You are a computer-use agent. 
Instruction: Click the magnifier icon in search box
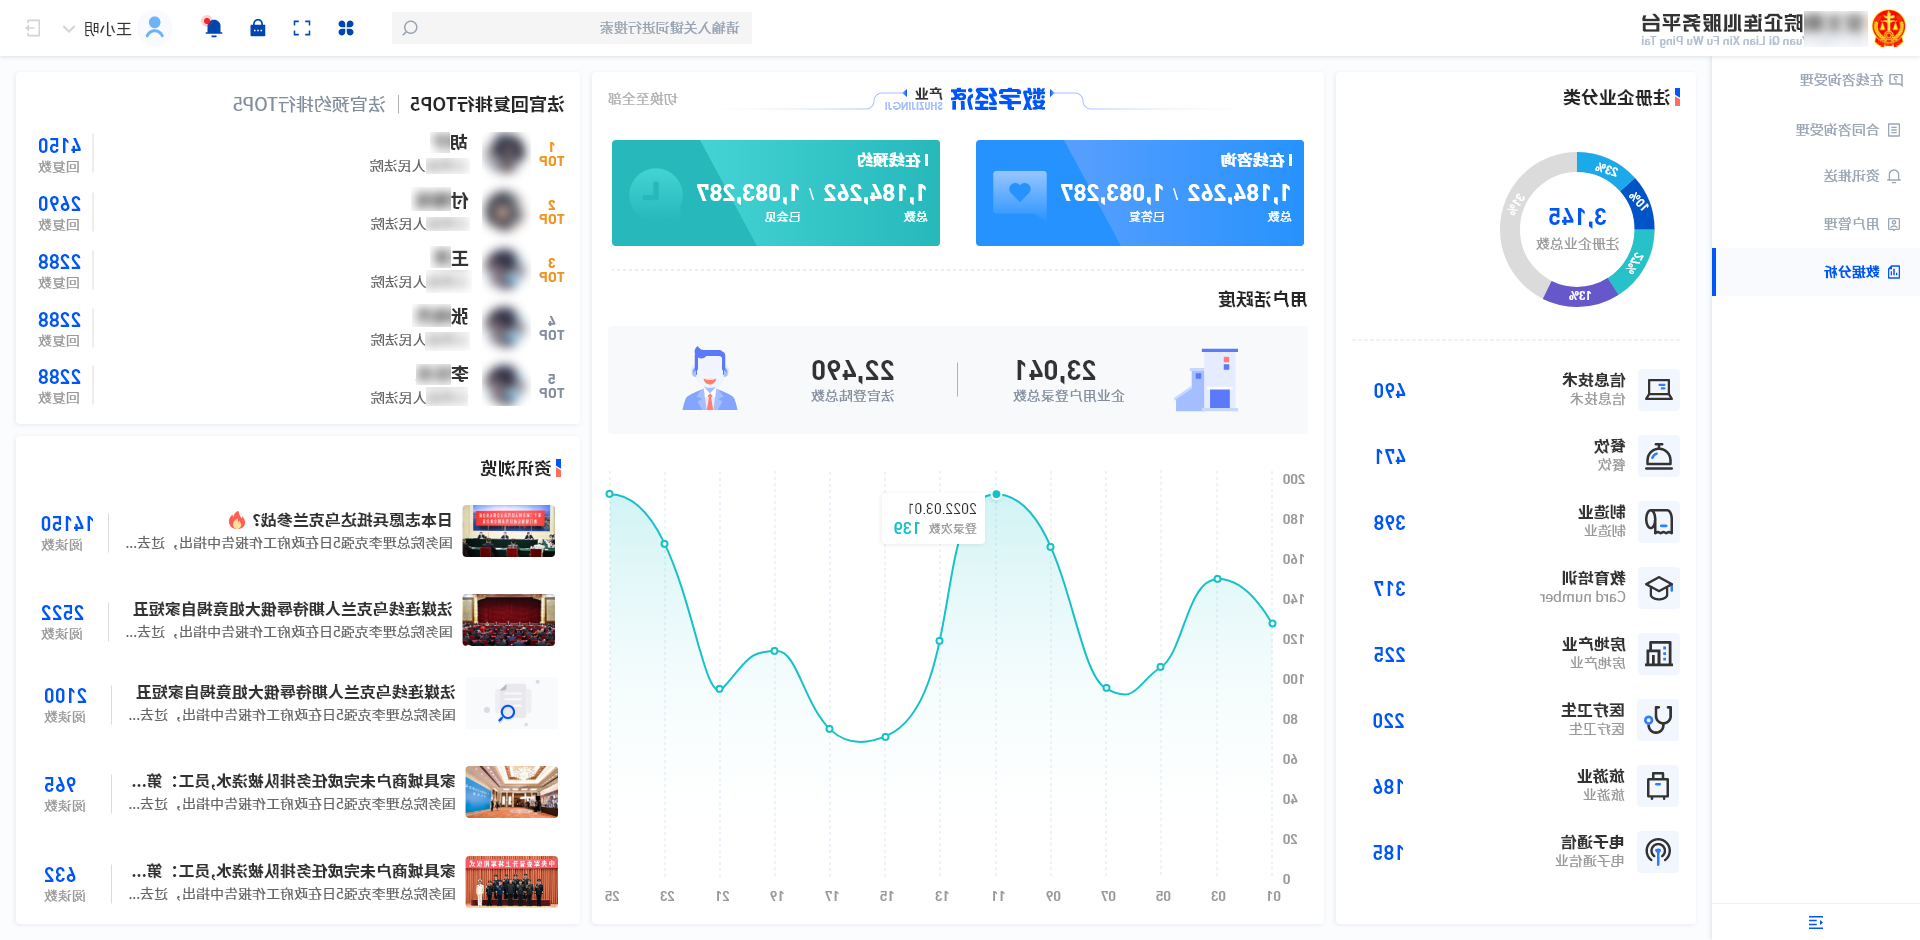pyautogui.click(x=410, y=28)
